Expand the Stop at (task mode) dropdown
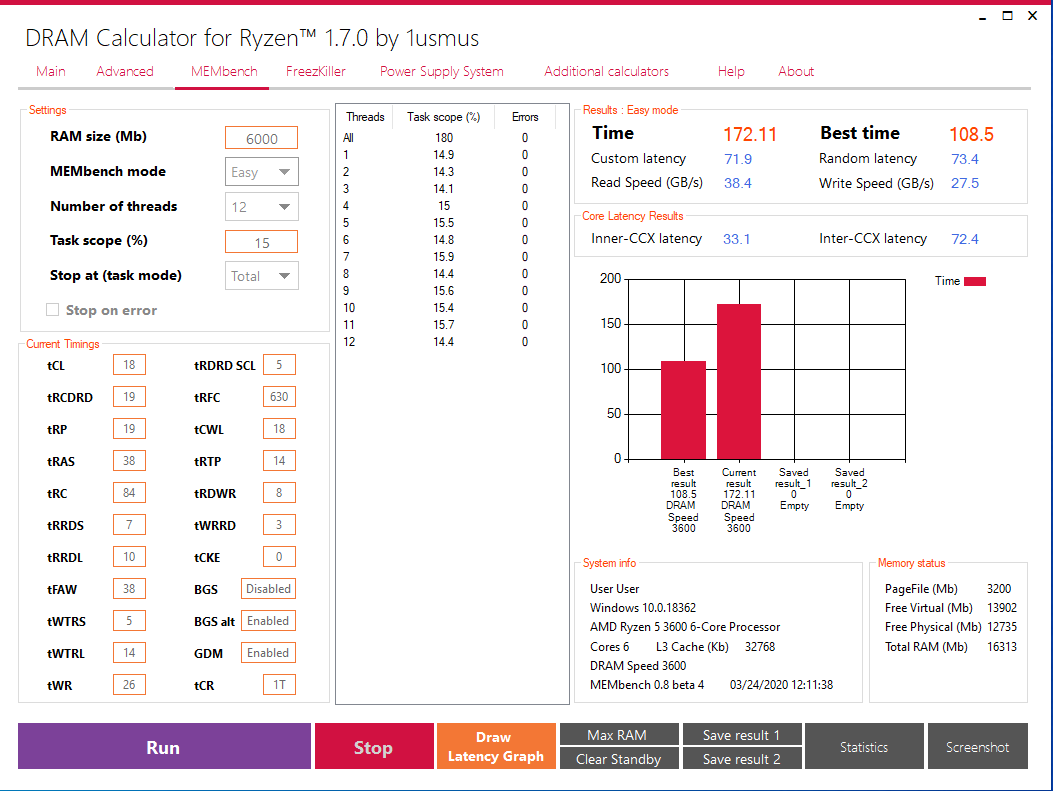 [x=261, y=276]
